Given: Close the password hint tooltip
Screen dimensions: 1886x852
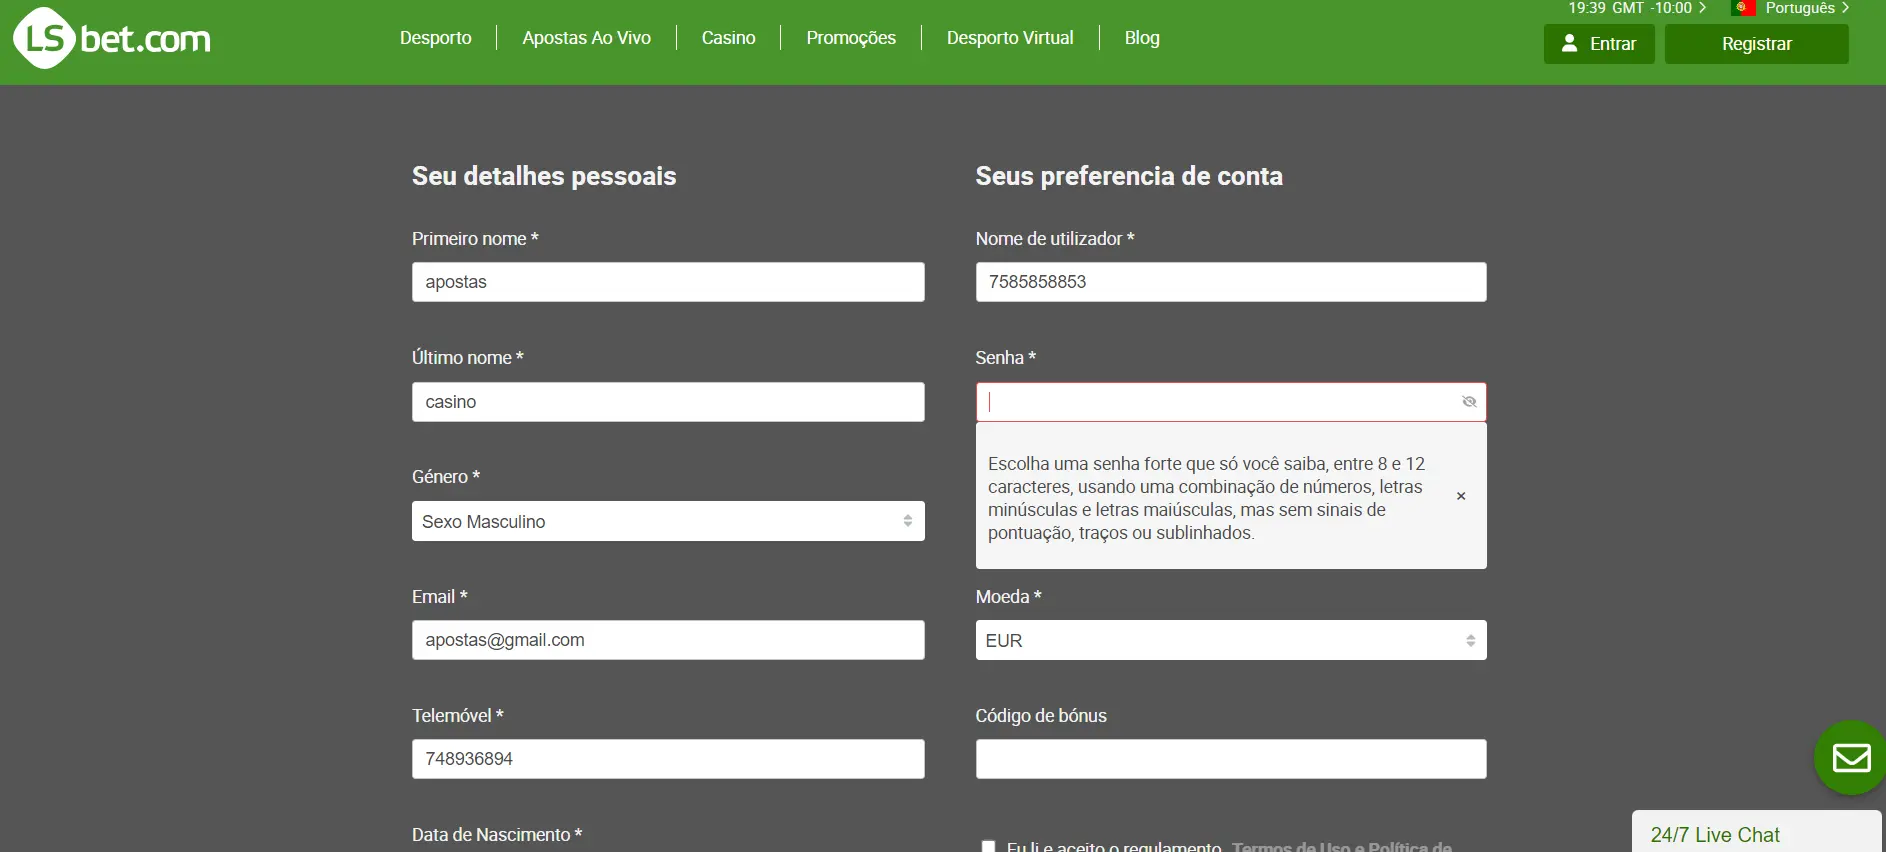Looking at the screenshot, I should pyautogui.click(x=1460, y=496).
